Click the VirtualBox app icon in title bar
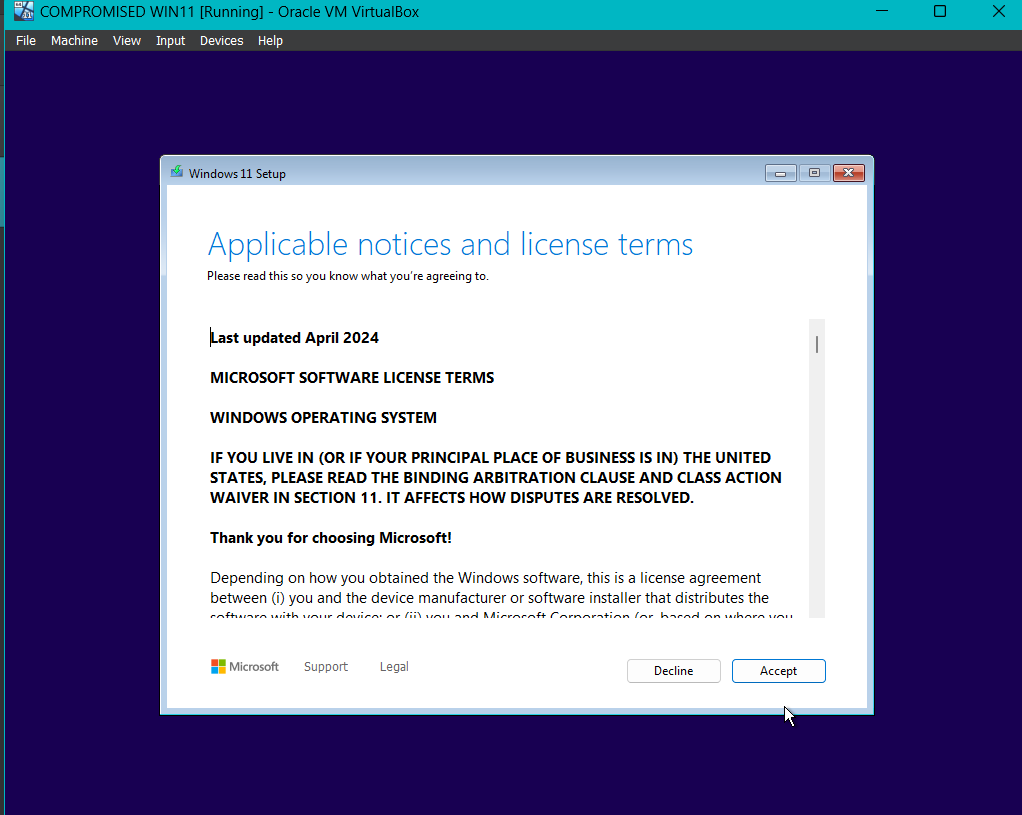Viewport: 1022px width, 815px height. coord(23,11)
